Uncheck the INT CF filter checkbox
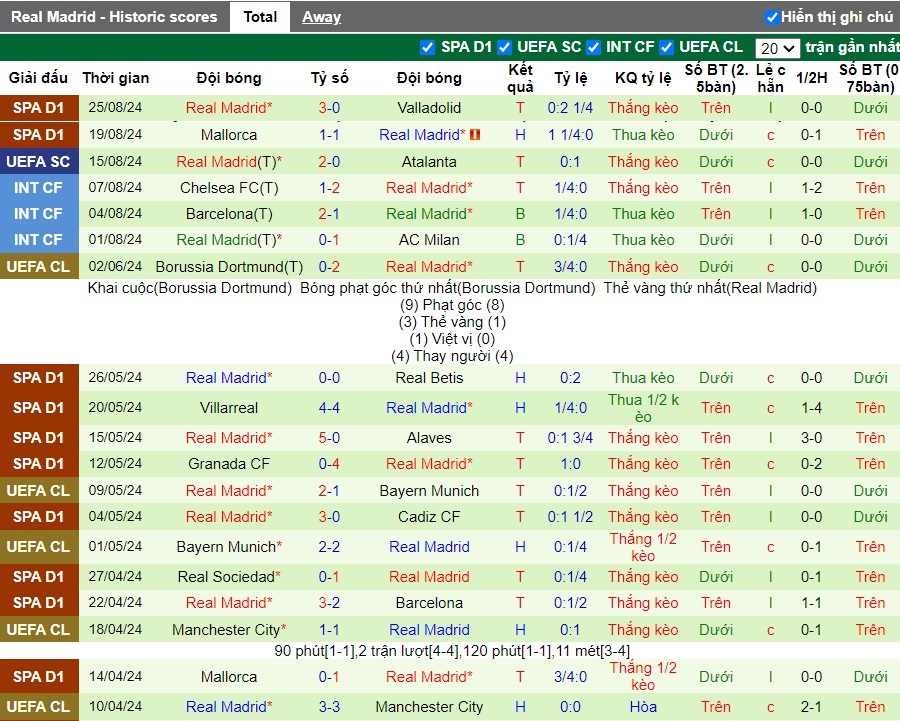The width and height of the screenshot is (900, 721). coord(593,47)
